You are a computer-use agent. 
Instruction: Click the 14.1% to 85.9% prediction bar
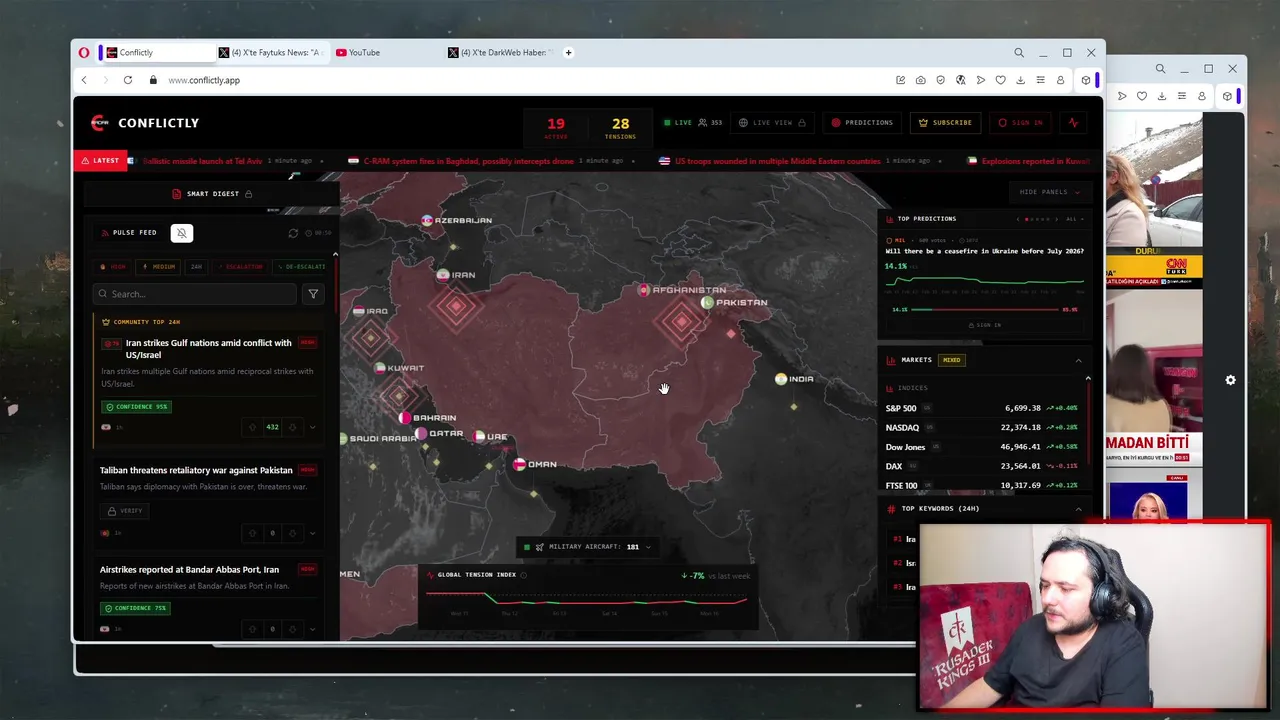pyautogui.click(x=985, y=310)
